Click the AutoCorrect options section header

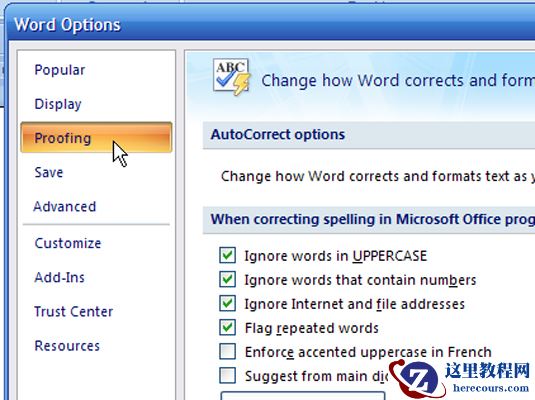(369, 135)
